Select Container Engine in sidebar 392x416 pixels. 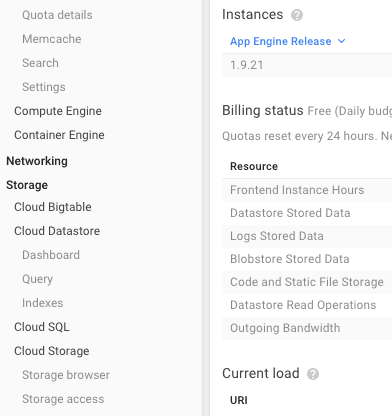59,135
